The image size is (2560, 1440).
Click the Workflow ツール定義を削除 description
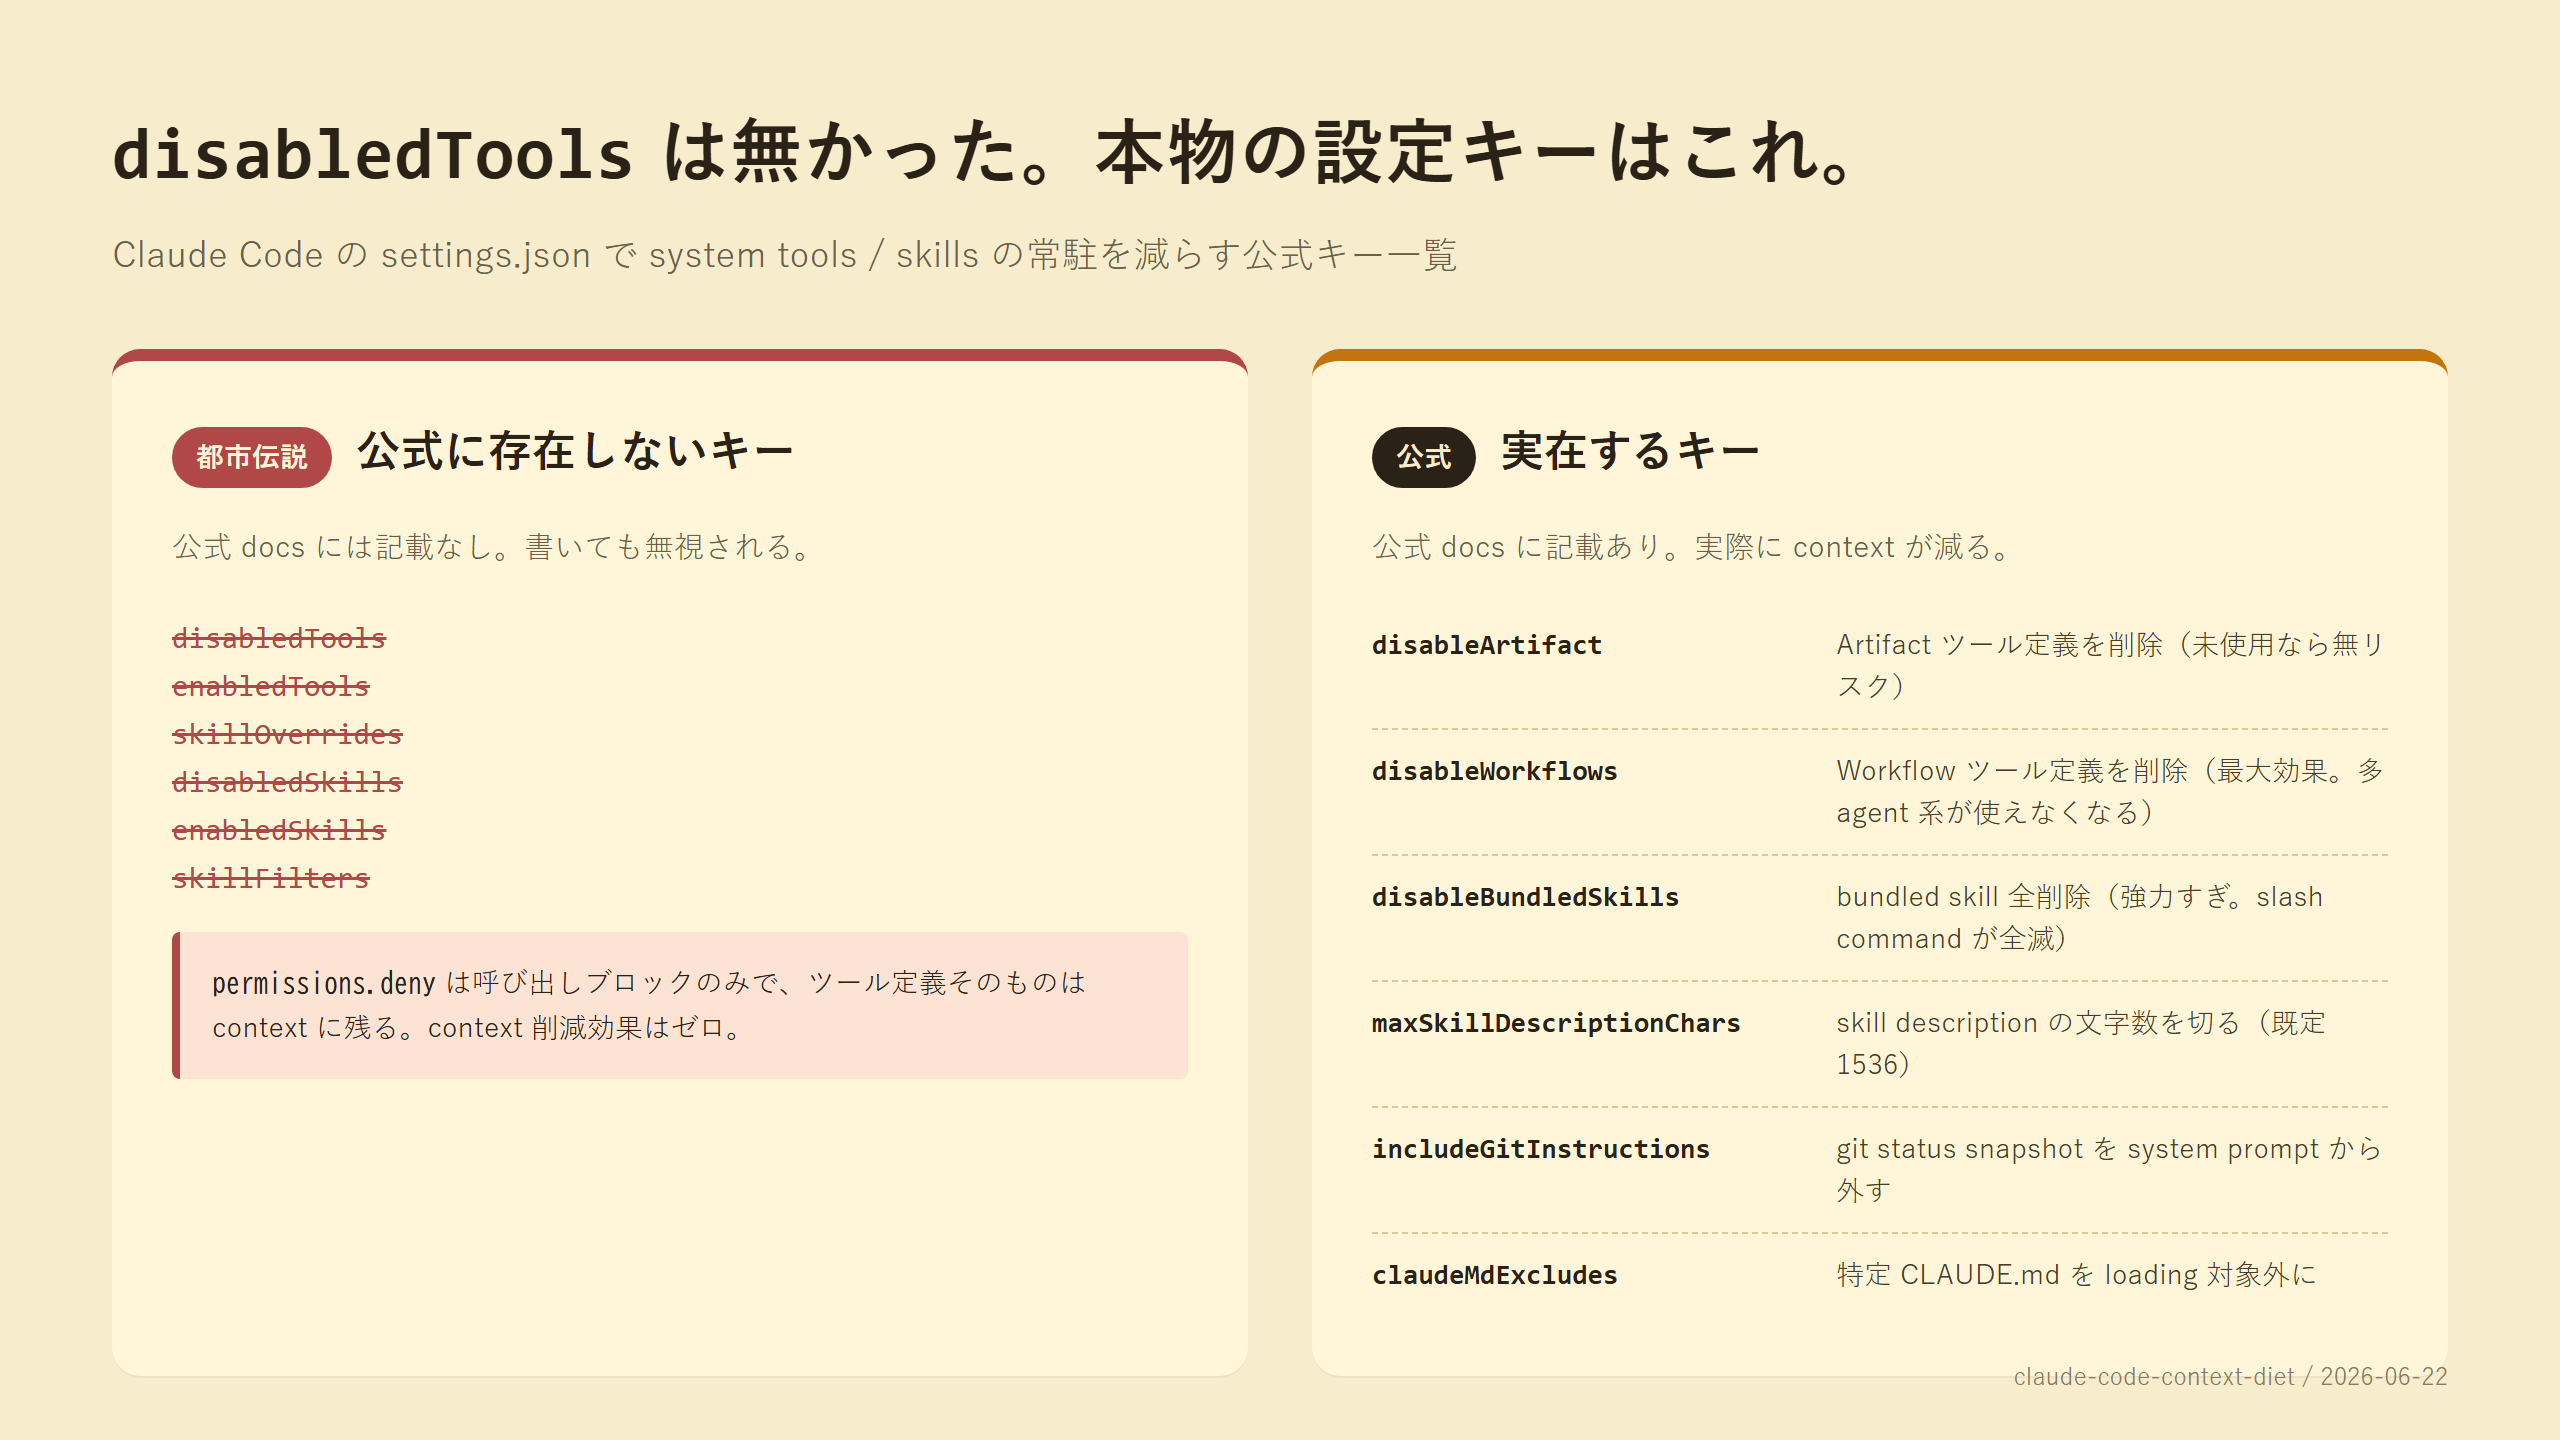pos(2111,791)
